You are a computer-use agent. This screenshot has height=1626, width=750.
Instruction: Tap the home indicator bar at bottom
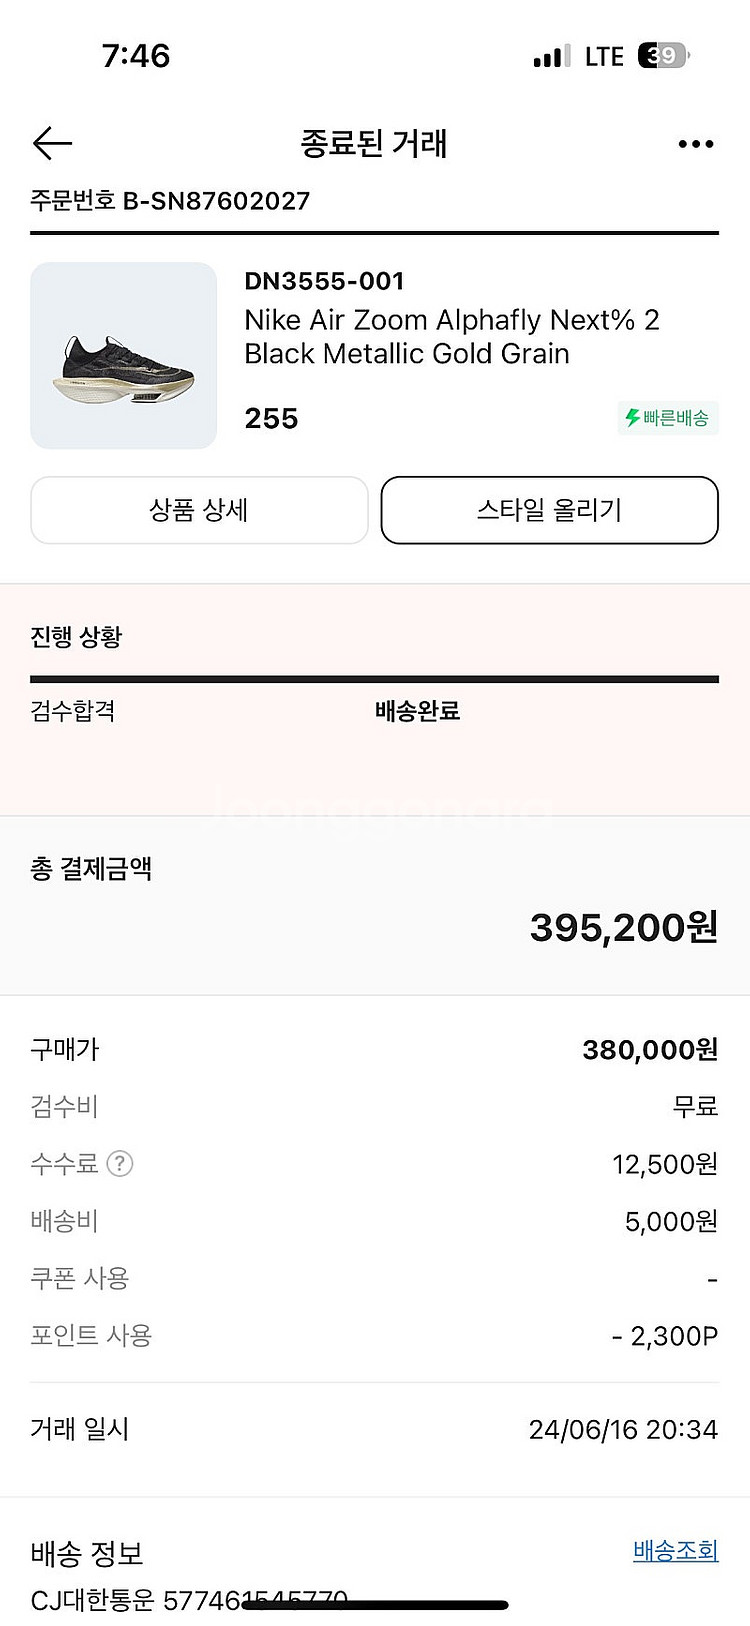pyautogui.click(x=375, y=1606)
